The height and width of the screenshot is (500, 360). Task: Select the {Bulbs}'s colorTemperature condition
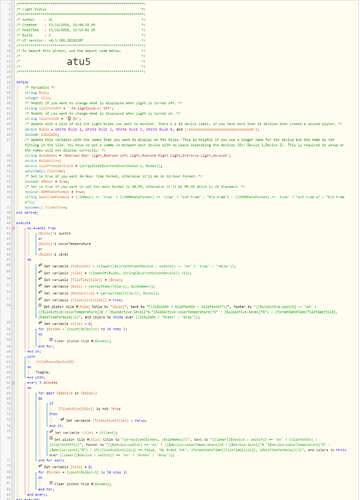pos(65,244)
